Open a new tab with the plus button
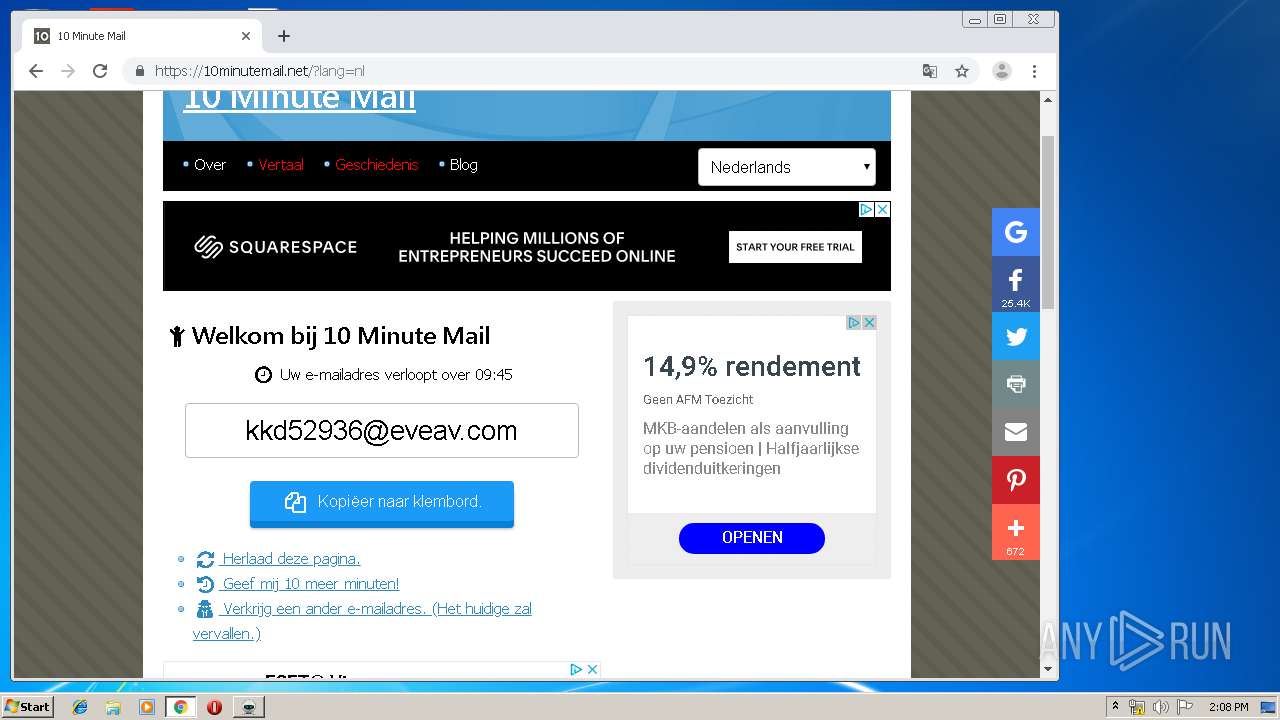1280x720 pixels. tap(284, 36)
